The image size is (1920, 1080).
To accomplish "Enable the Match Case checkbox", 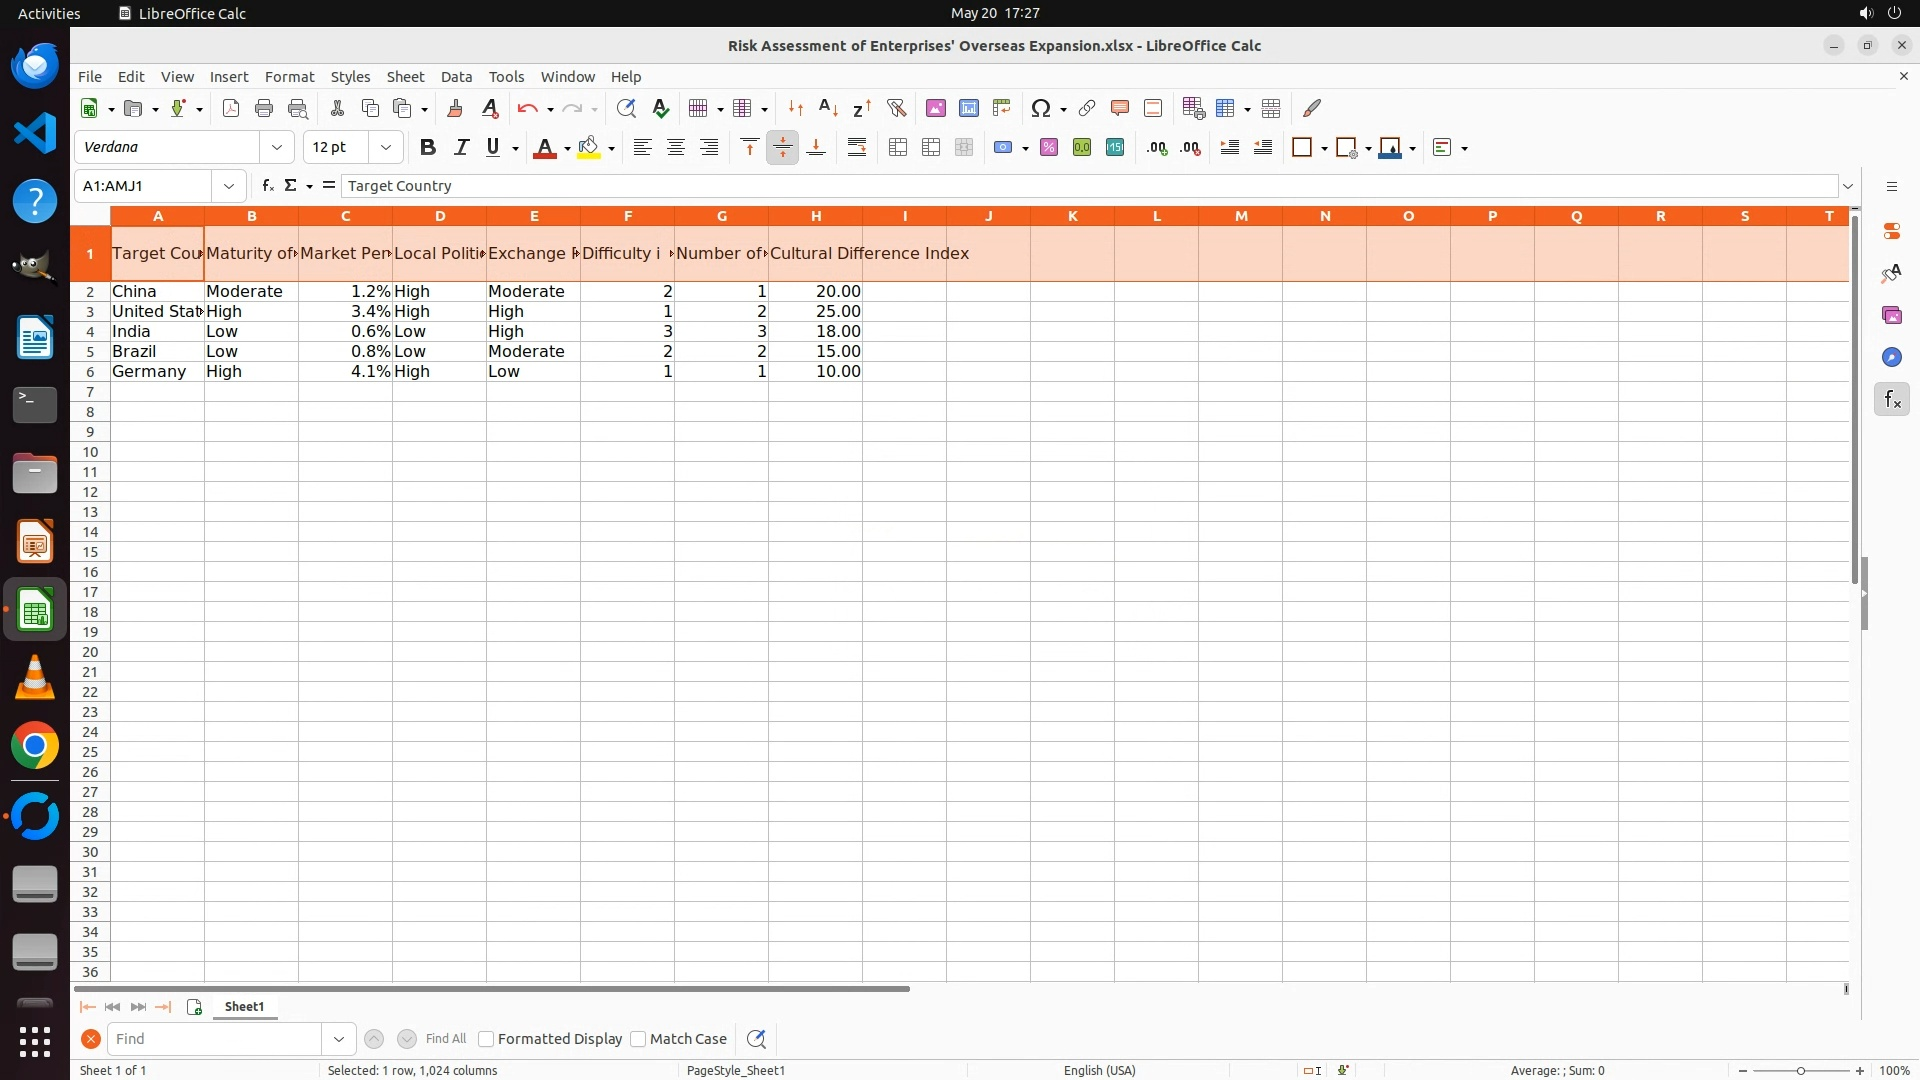I will 638,1039.
